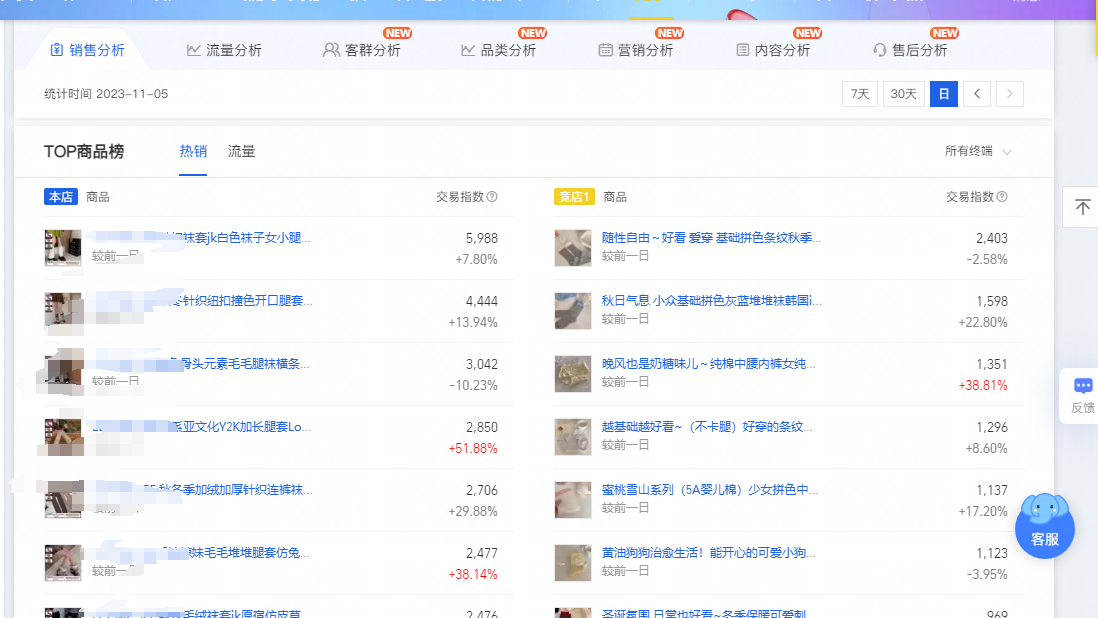Go to 内容分析 tab
This screenshot has width=1098, height=618.
773,50
